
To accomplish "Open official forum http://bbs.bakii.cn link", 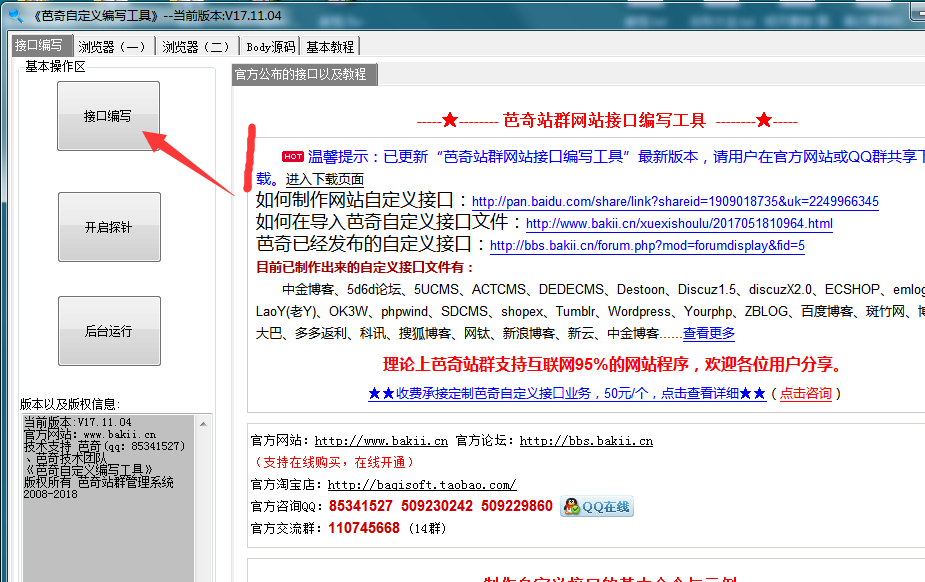I will tap(586, 441).
